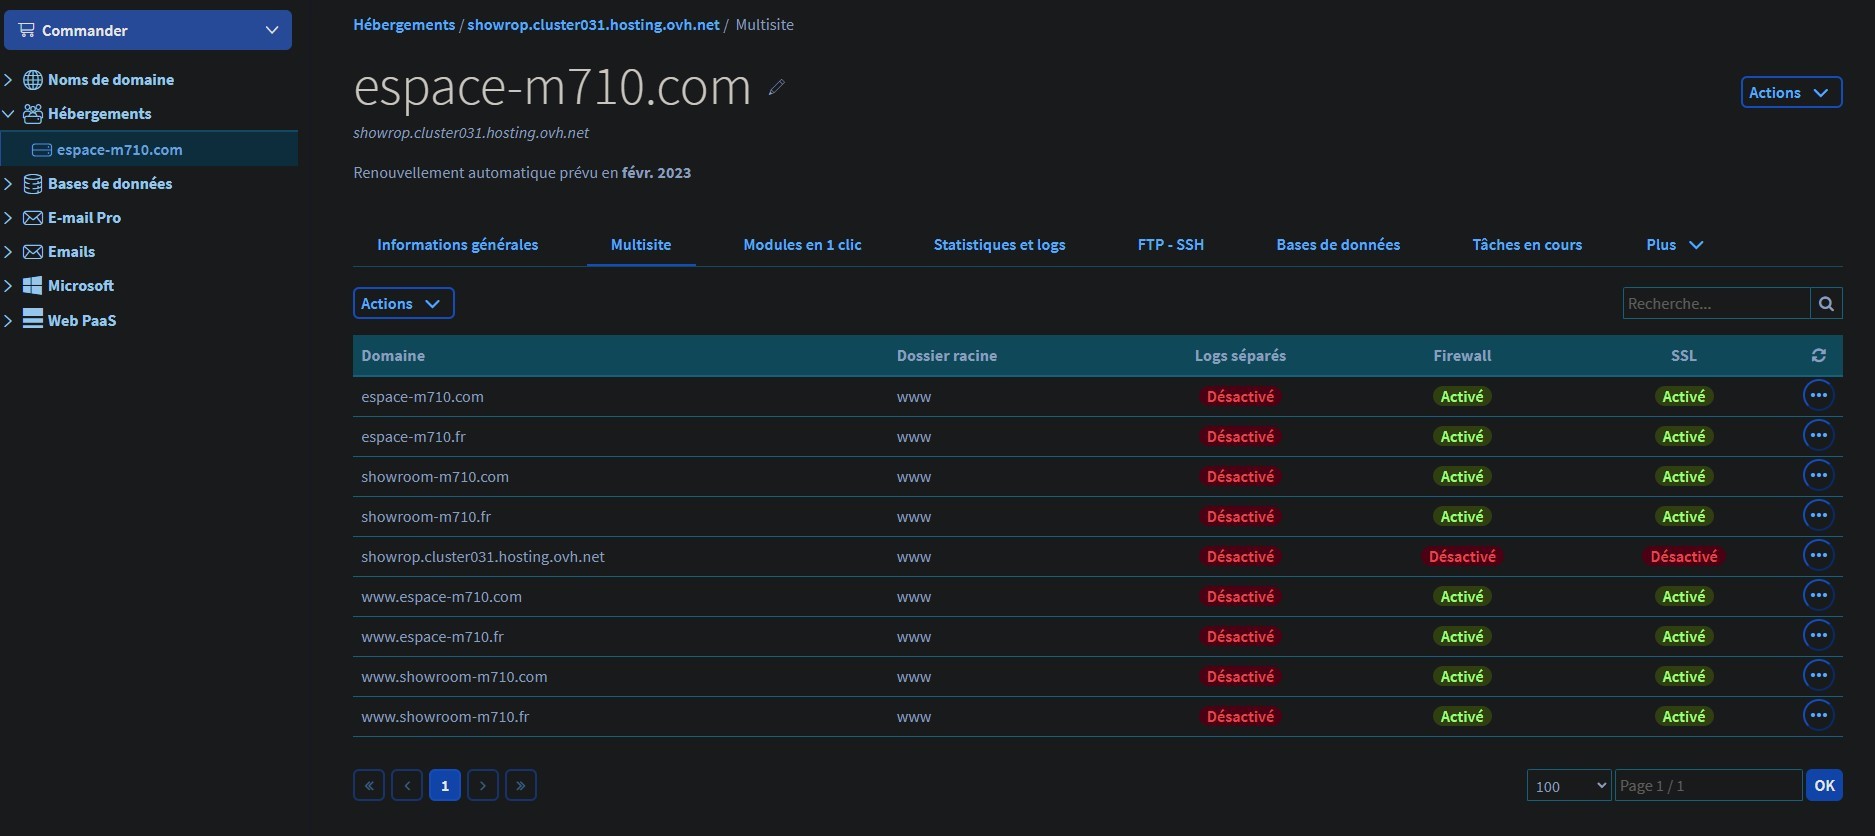Viewport: 1875px width, 836px height.
Task: Open the Commander dropdown menu
Action: coord(148,30)
